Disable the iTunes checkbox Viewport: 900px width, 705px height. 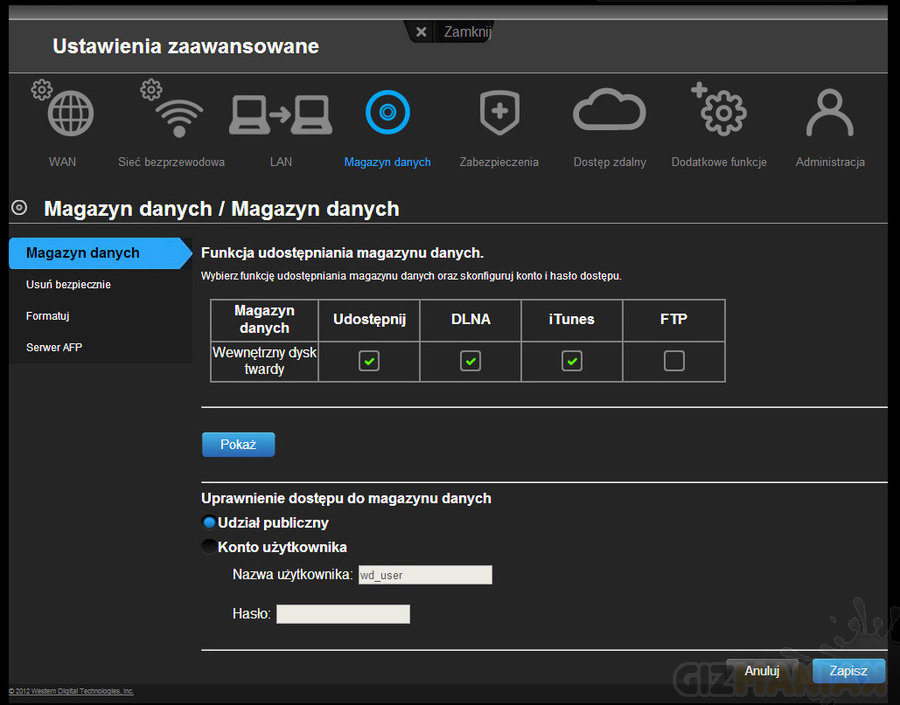572,361
